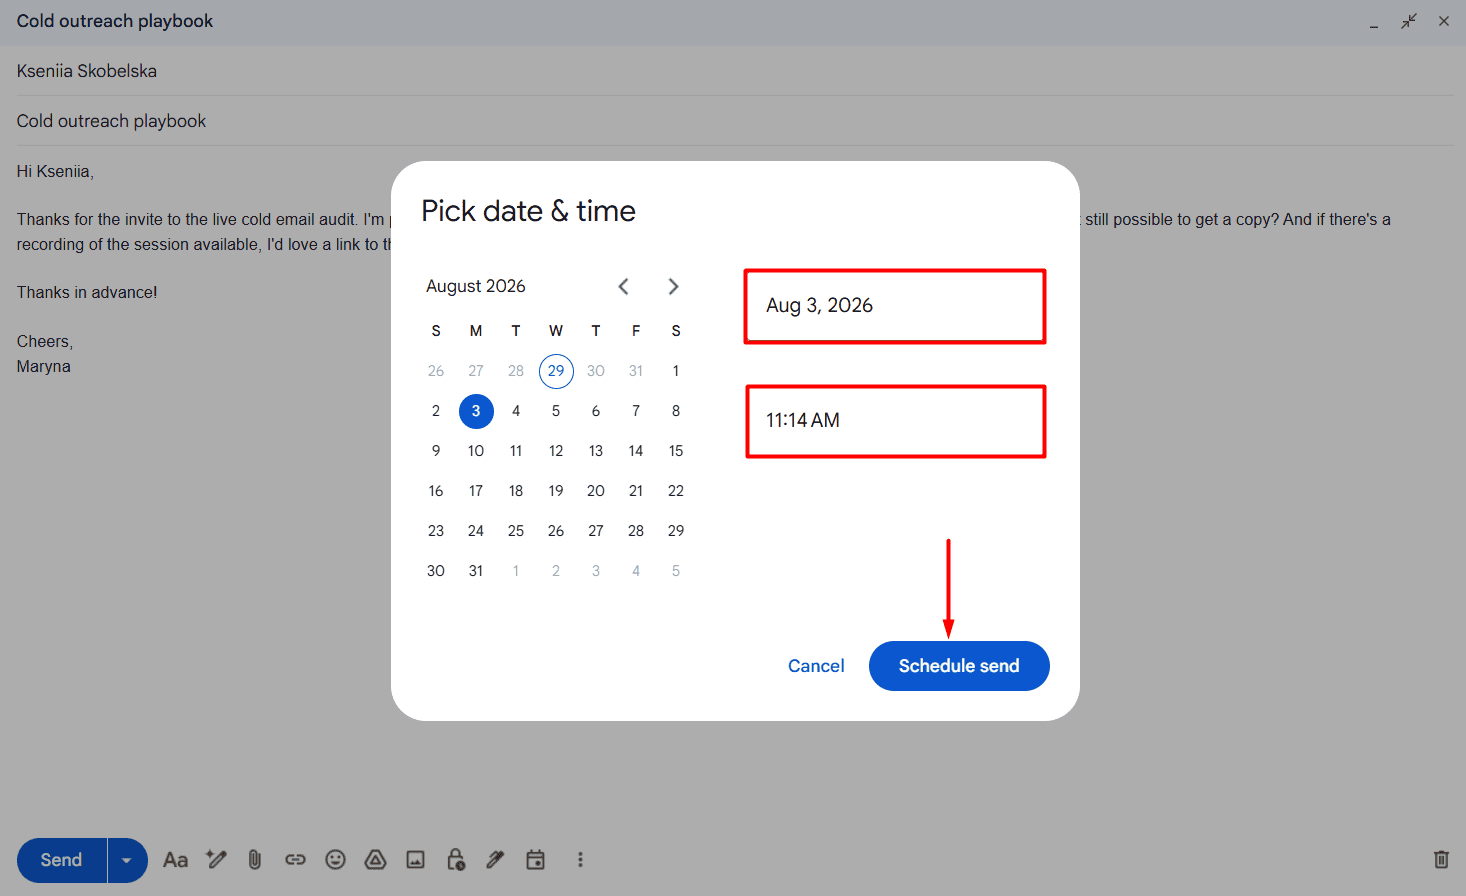Viewport: 1466px width, 896px height.
Task: Click the Schedule send button
Action: pyautogui.click(x=959, y=666)
